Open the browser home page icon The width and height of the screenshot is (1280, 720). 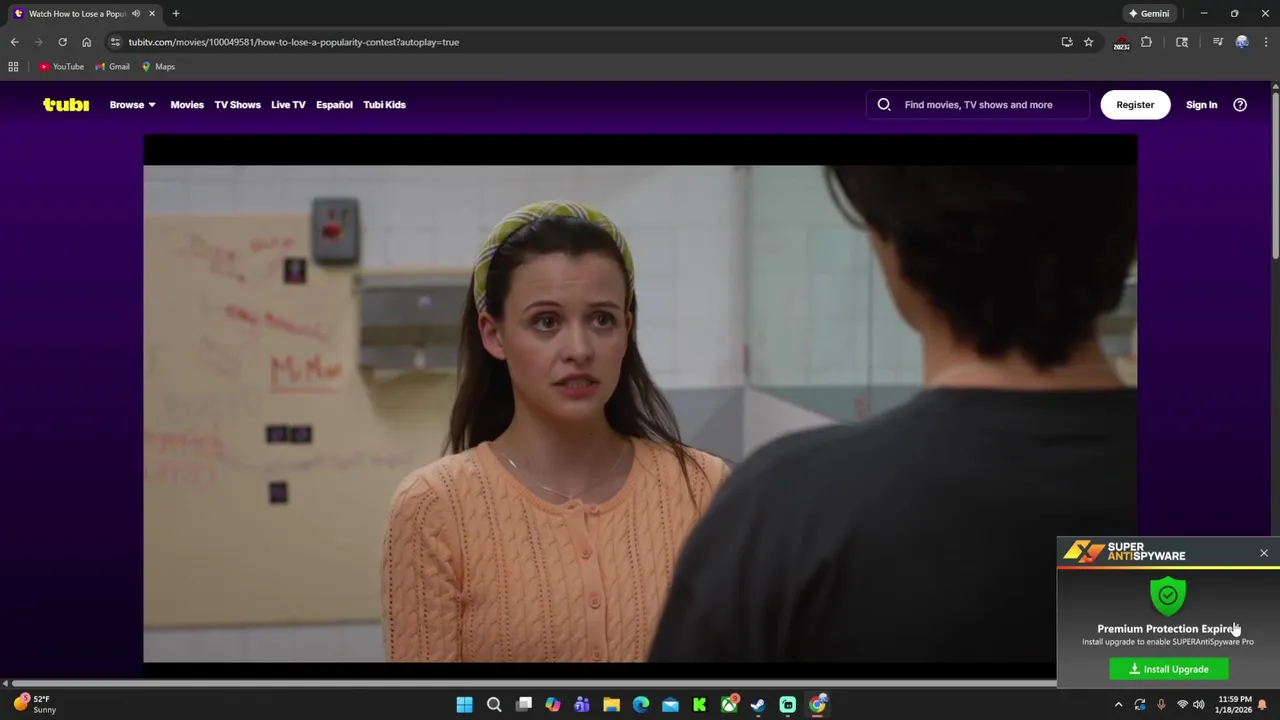click(86, 42)
